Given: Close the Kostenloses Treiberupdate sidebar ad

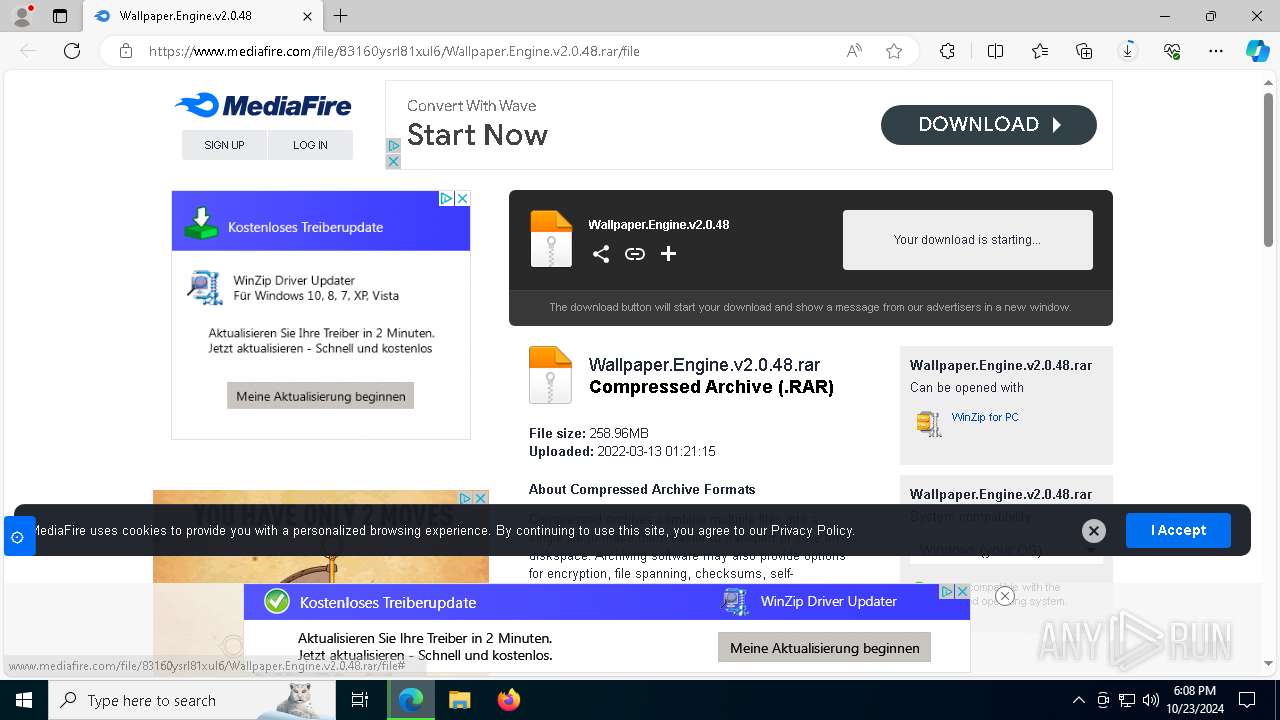Looking at the screenshot, I should [x=462, y=198].
